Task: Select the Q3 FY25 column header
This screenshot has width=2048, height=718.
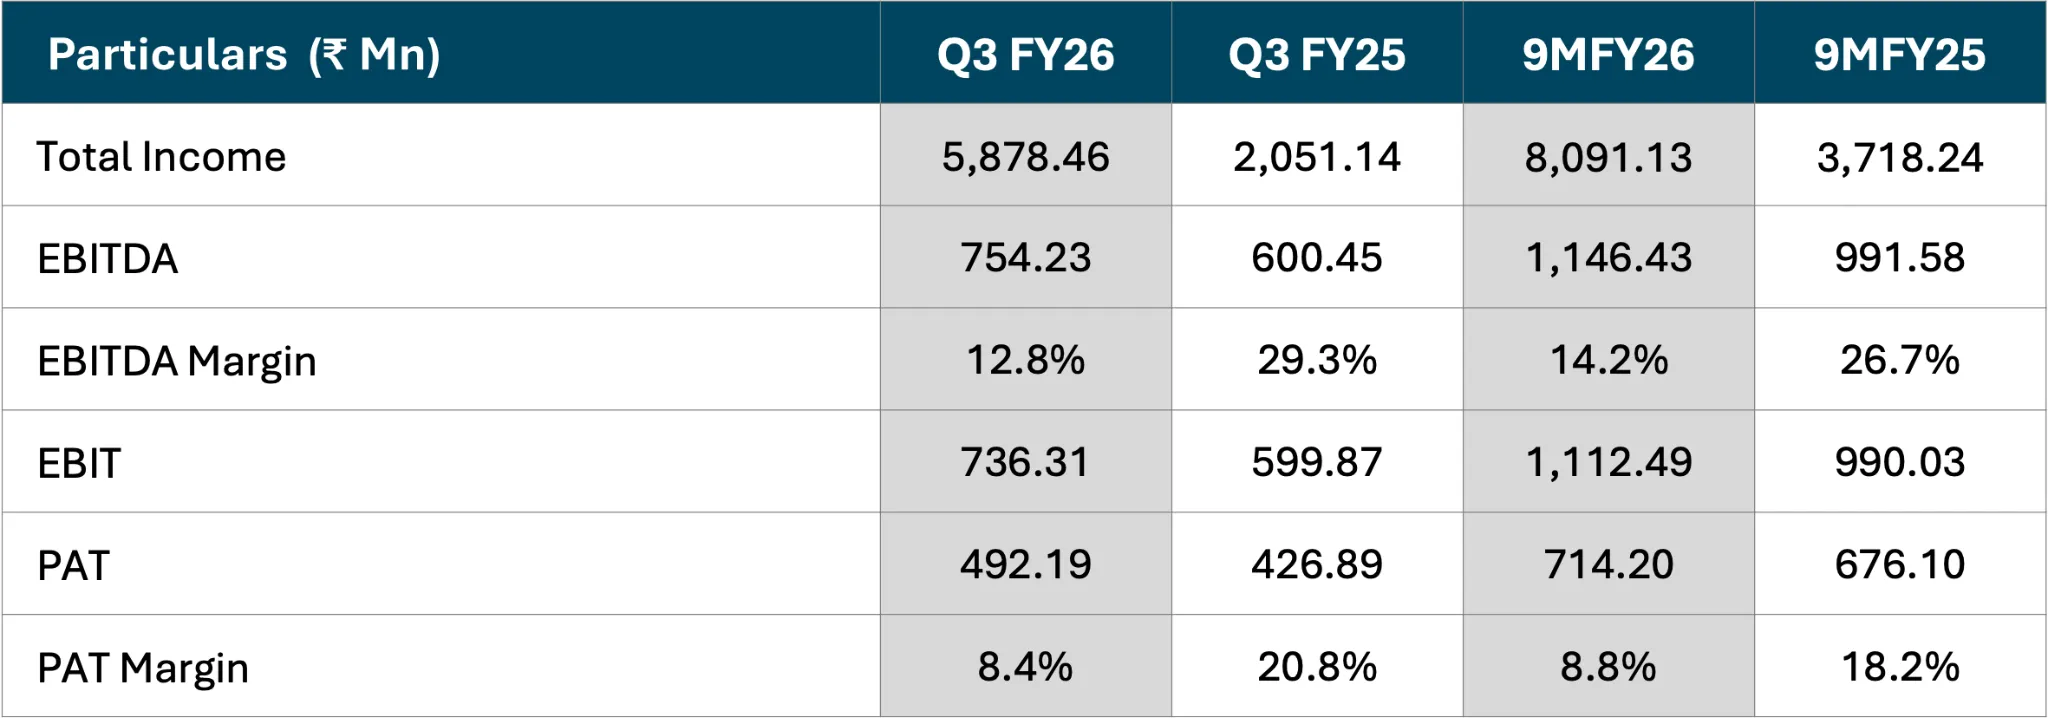Action: point(1317,55)
